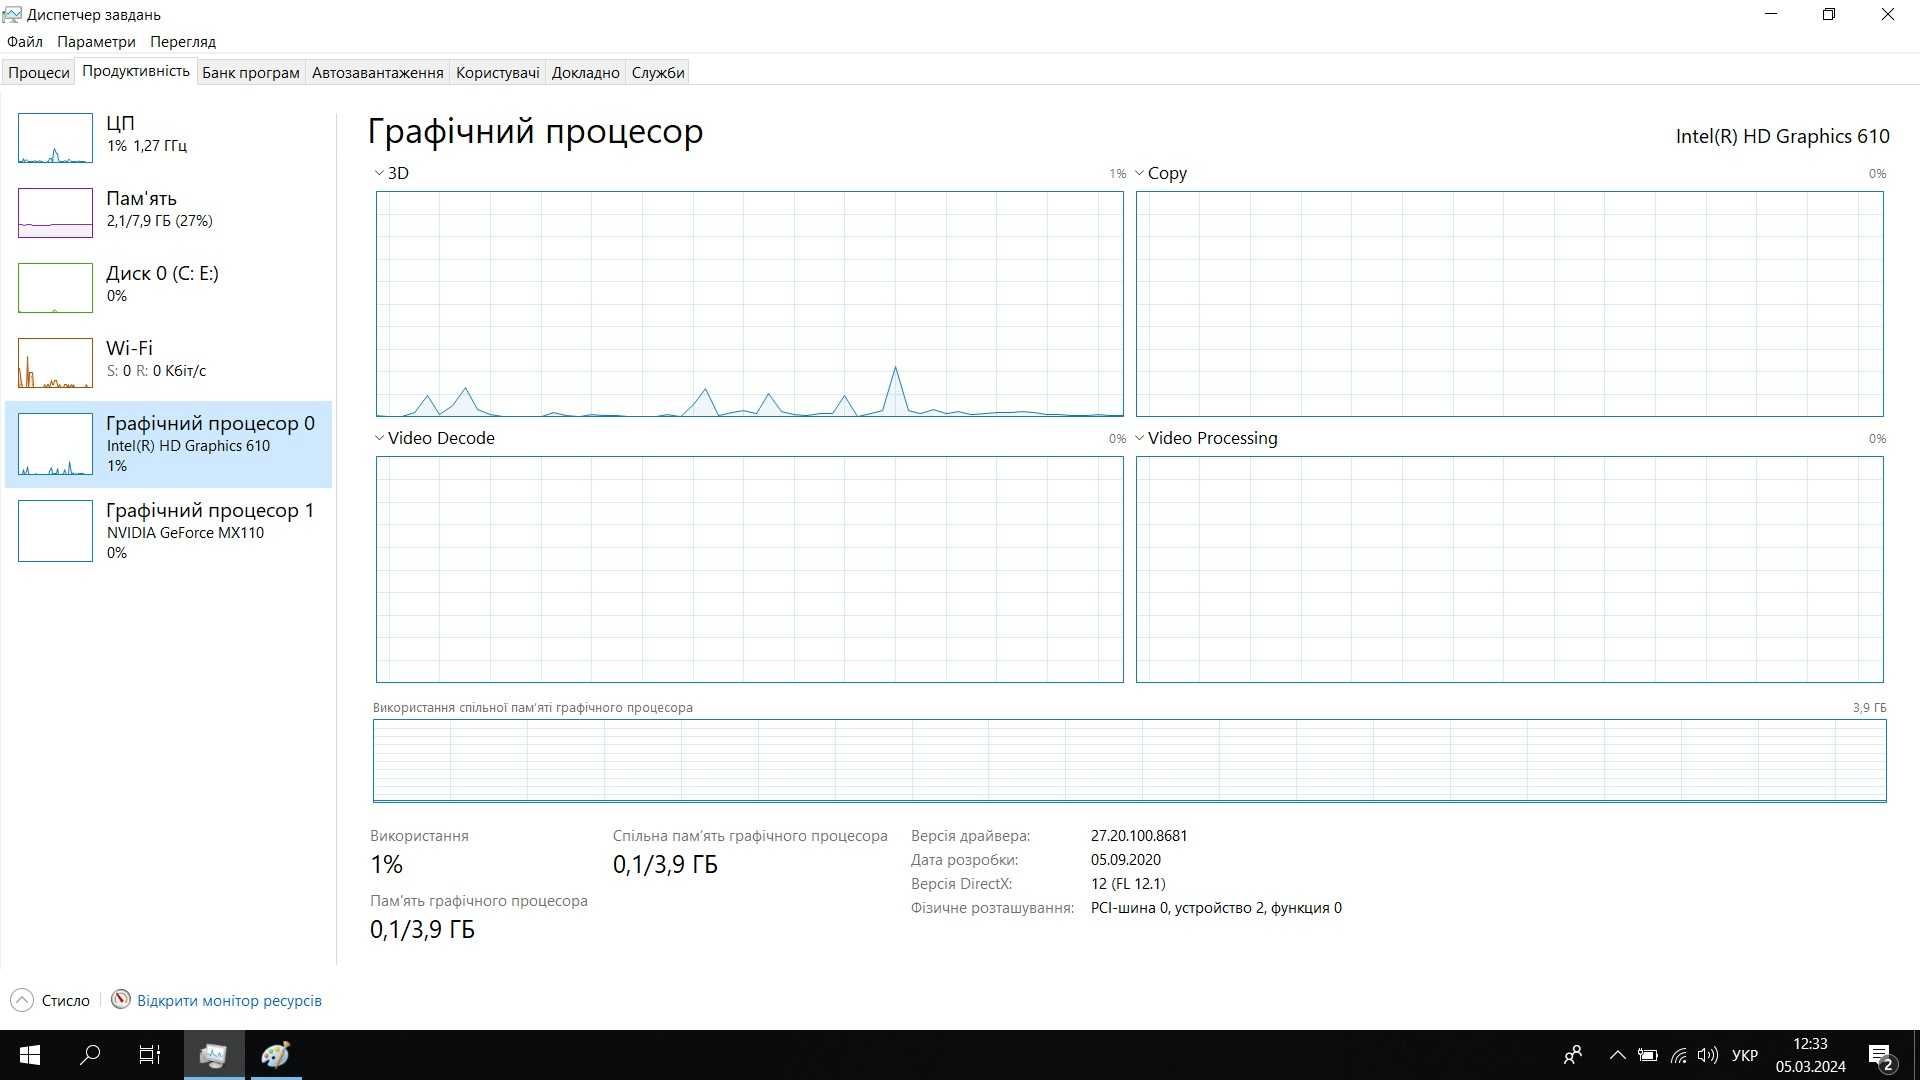Image resolution: width=1920 pixels, height=1080 pixels.
Task: Click the PCI-шина 0 location text
Action: tap(1216, 908)
